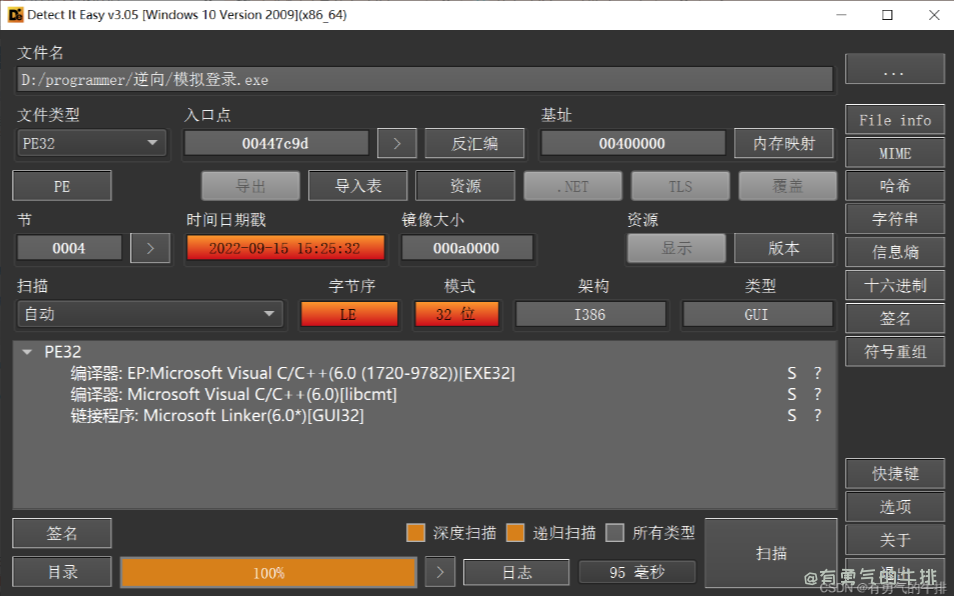Screen dimensions: 954x596
Task: Click the entry point field 00447c9d
Action: (x=276, y=144)
